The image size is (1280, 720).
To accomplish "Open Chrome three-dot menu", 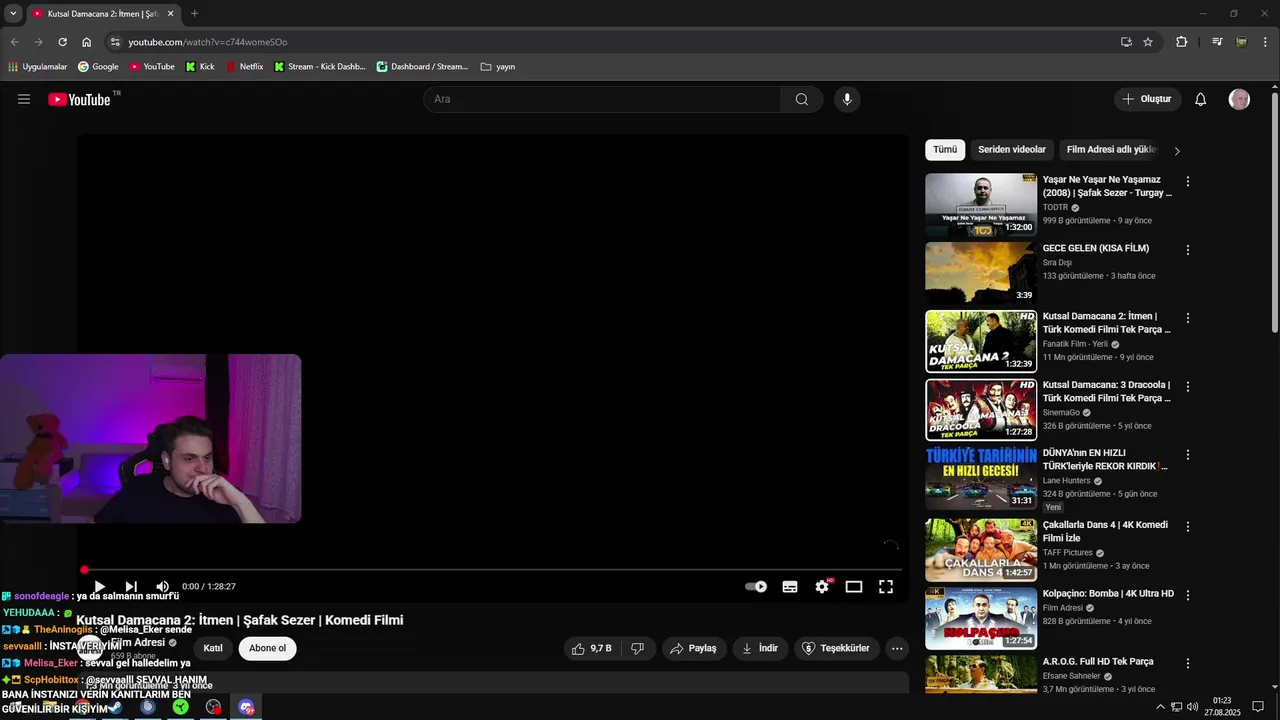I will pos(1266,42).
